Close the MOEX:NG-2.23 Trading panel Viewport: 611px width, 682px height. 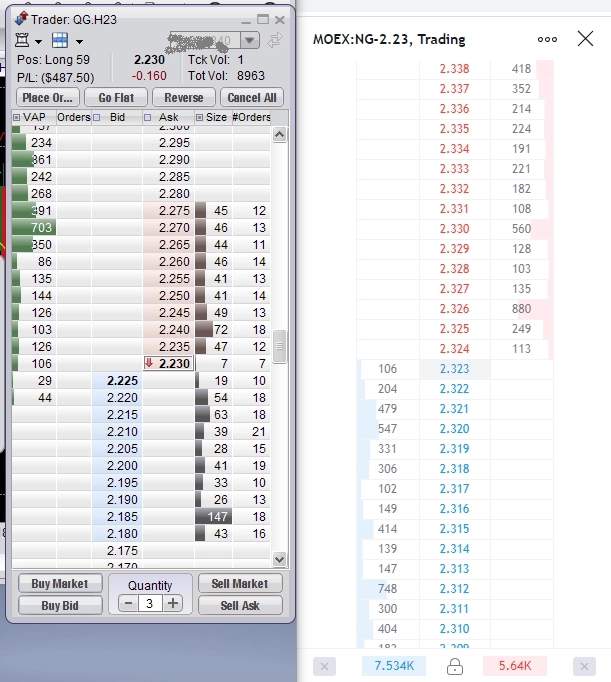(585, 39)
